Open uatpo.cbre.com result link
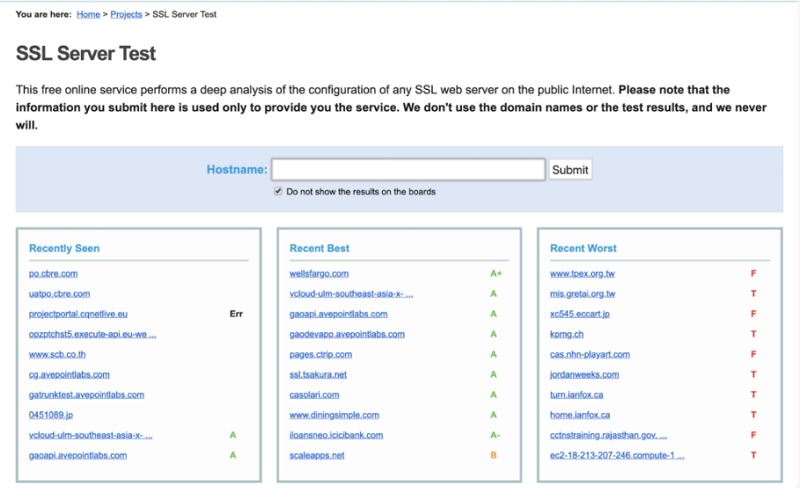 (x=60, y=293)
